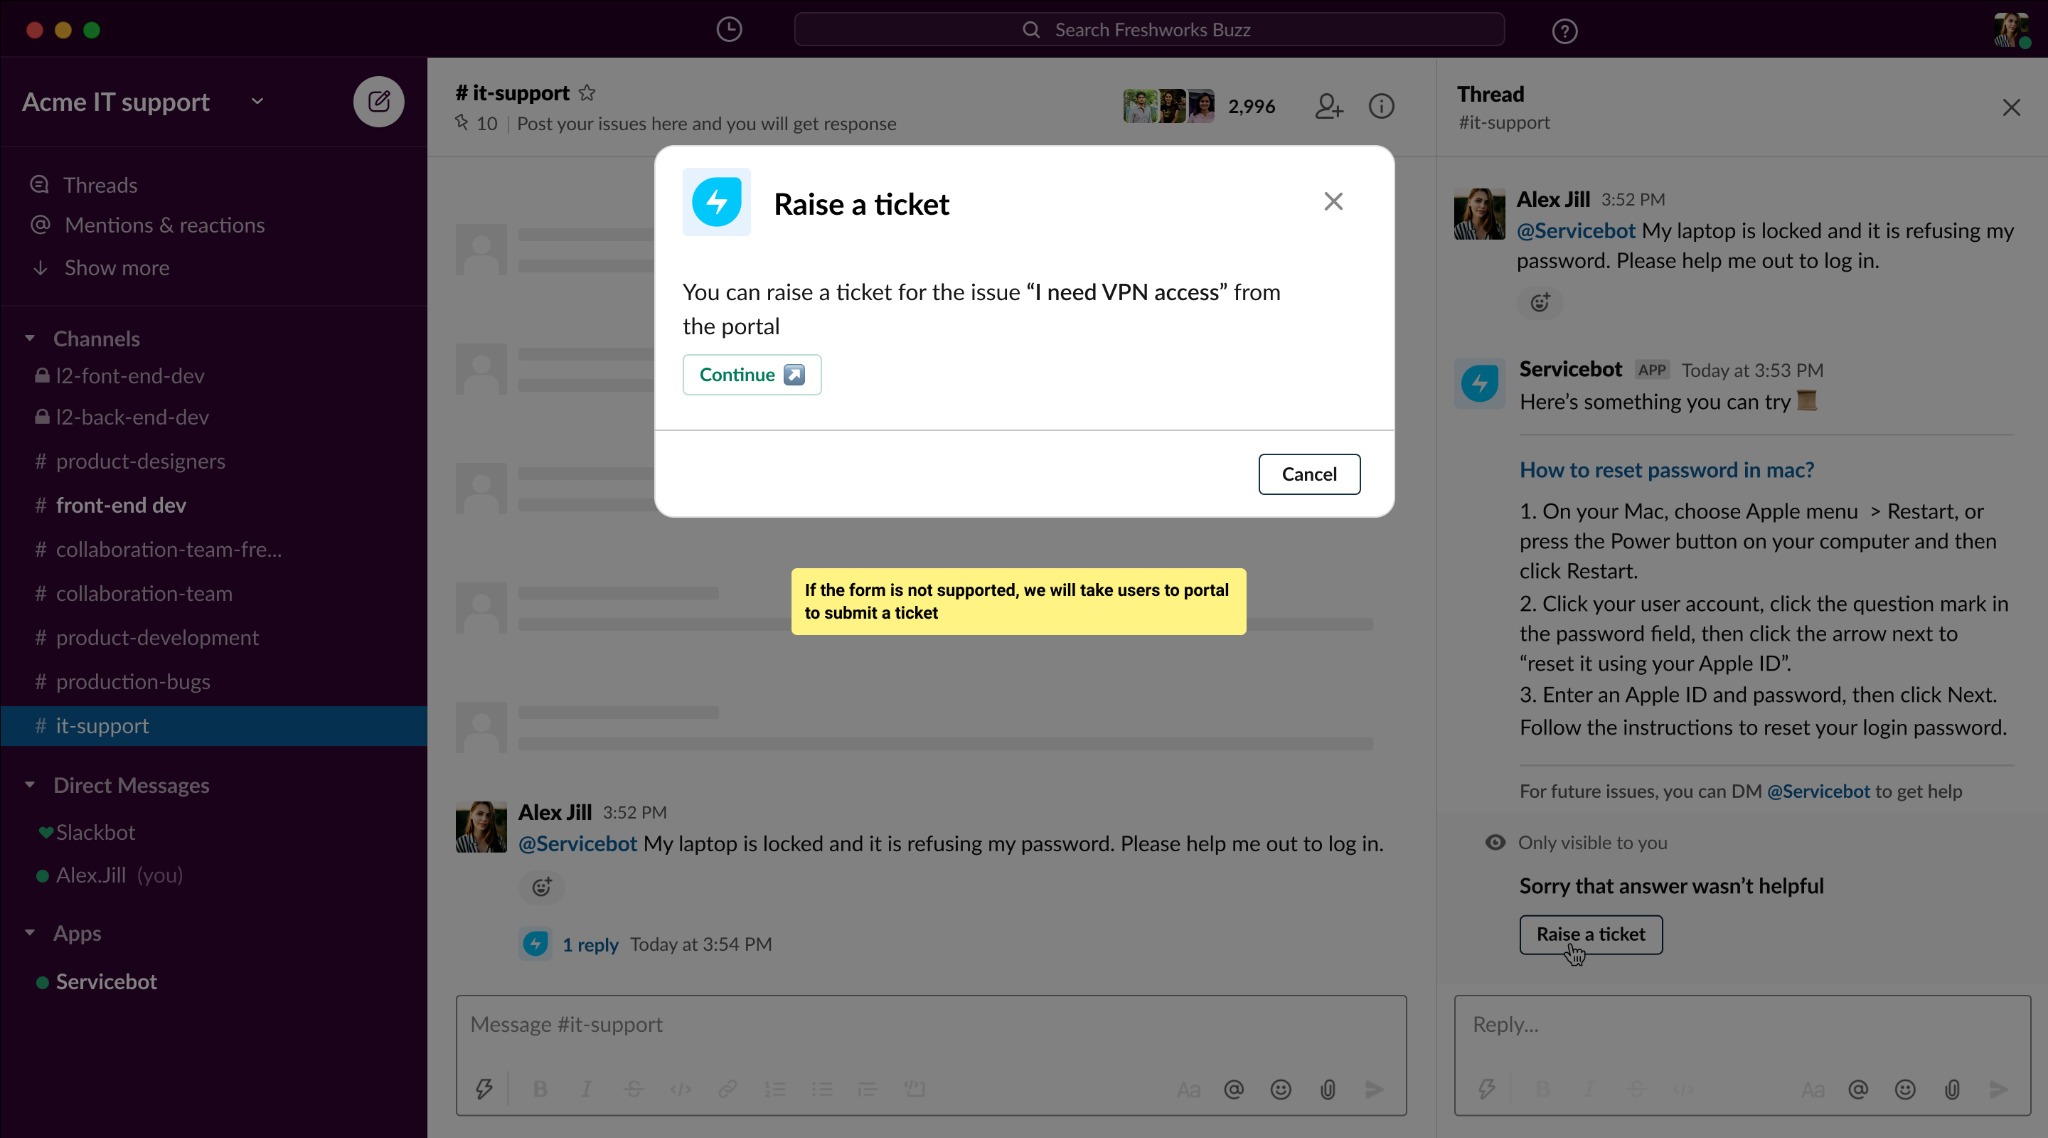The image size is (2048, 1138).
Task: Focus the Search Freshworks Buzz field
Action: (1149, 30)
